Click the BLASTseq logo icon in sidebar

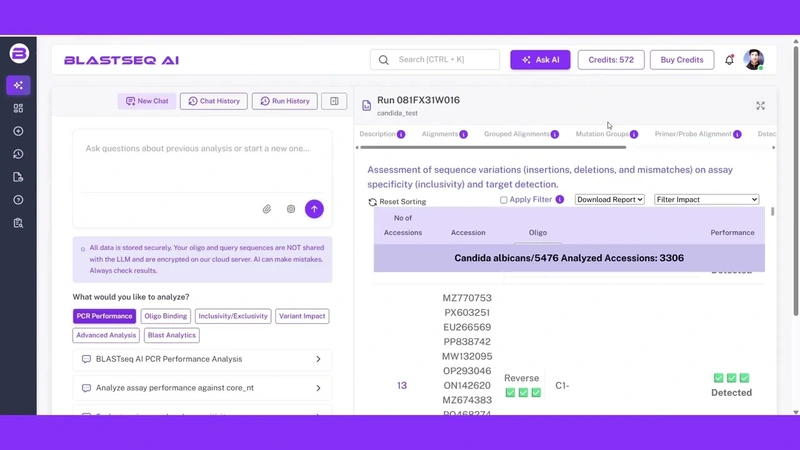[x=19, y=54]
